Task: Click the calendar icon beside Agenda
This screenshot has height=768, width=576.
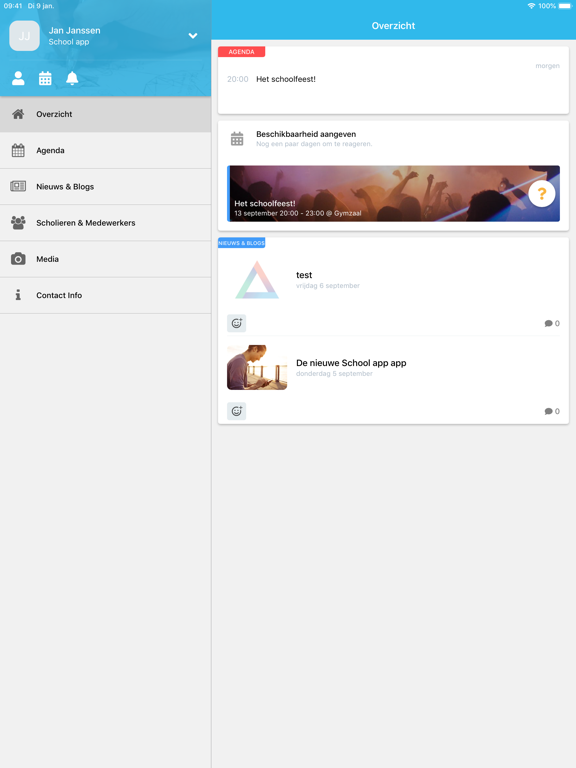Action: click(x=18, y=150)
